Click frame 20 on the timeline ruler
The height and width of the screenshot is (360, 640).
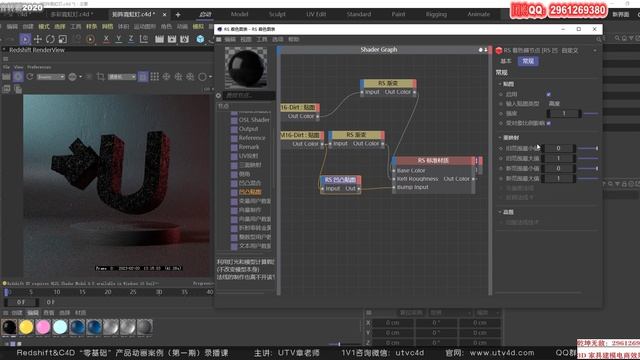[x=108, y=292]
